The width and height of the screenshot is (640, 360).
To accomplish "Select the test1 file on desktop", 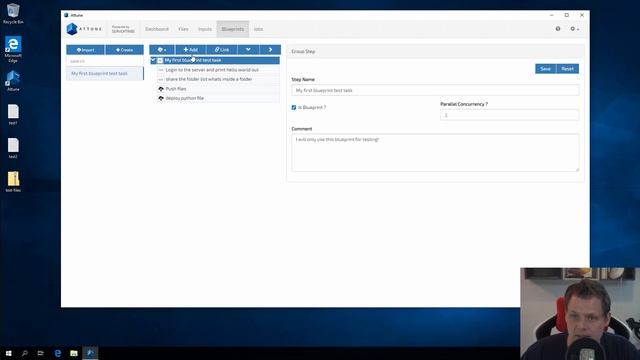I will click(x=13, y=114).
